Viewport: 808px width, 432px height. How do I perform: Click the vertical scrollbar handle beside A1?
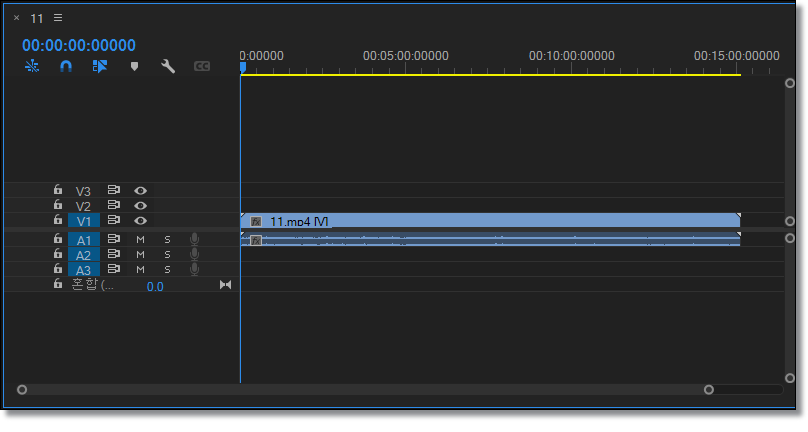[x=790, y=238]
